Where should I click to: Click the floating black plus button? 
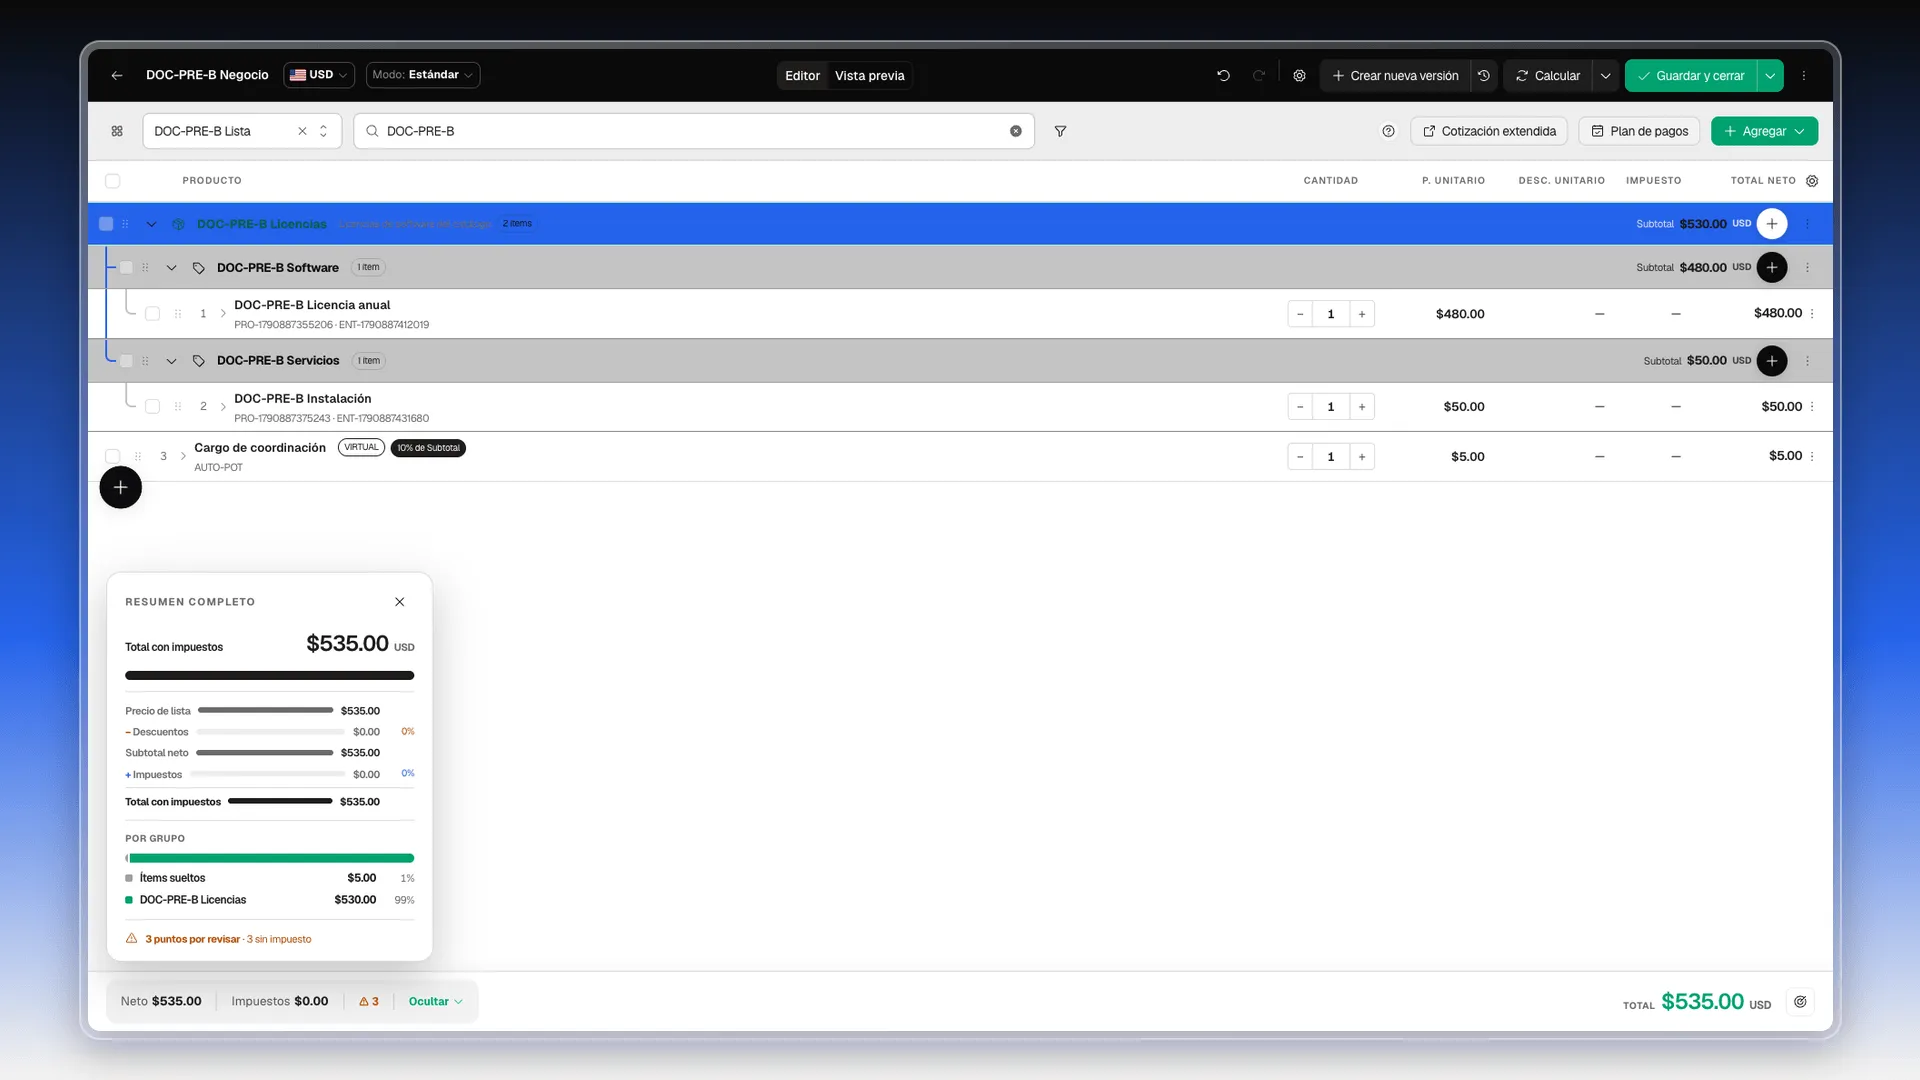coord(120,487)
